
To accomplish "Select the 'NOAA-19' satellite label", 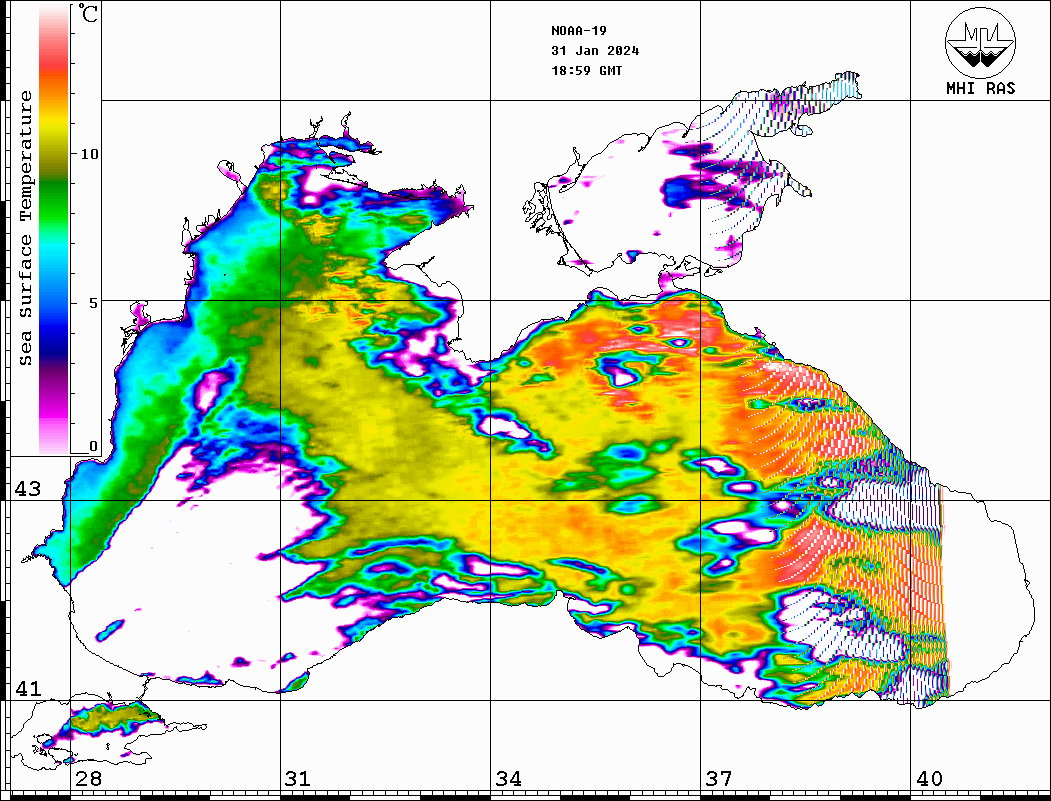I will [x=578, y=31].
